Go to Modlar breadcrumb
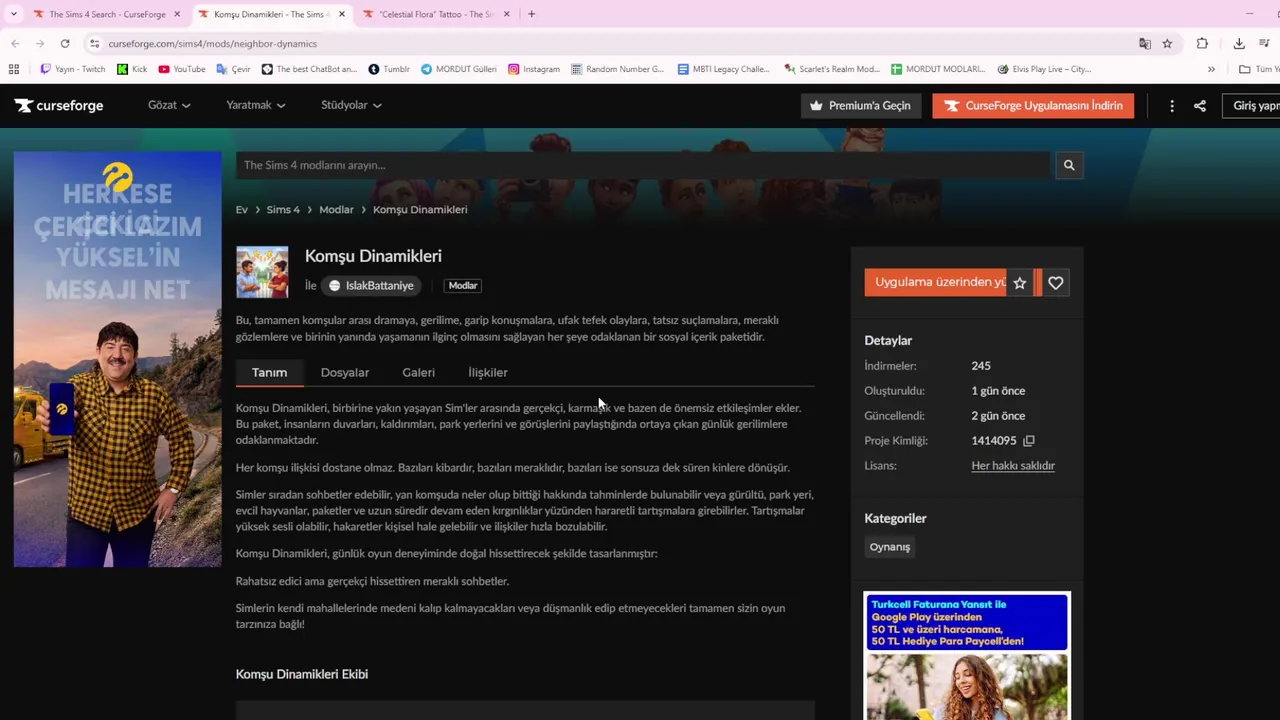This screenshot has width=1280, height=720. coord(336,209)
